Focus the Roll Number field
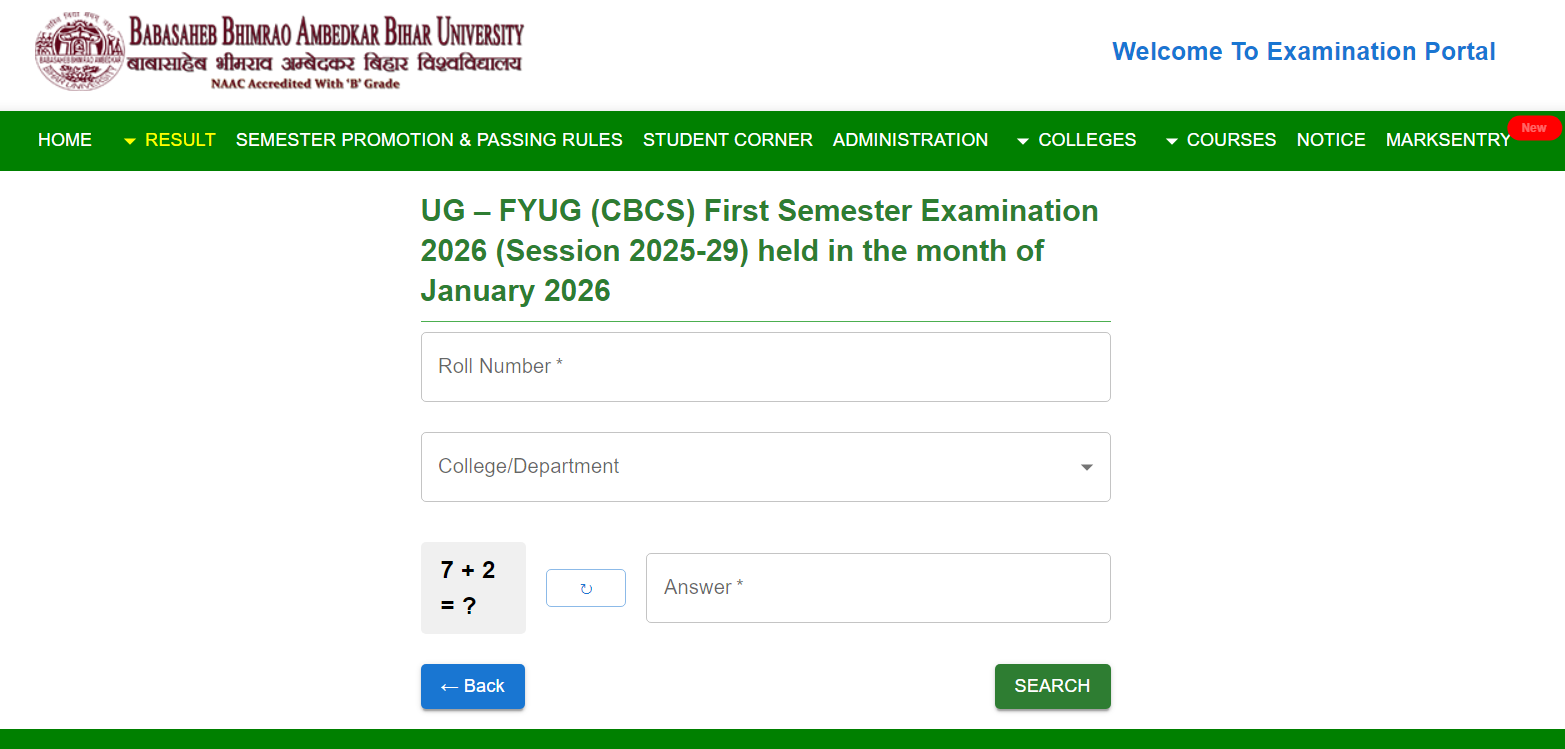The image size is (1565, 749). click(765, 367)
